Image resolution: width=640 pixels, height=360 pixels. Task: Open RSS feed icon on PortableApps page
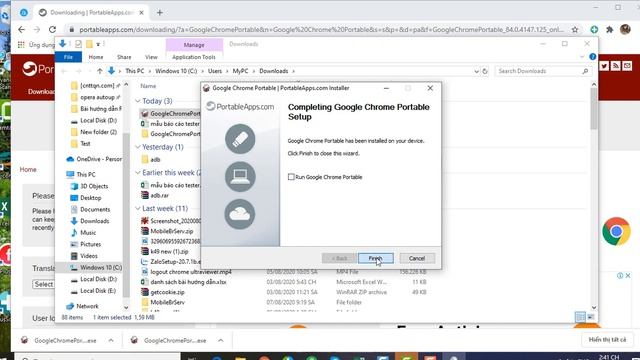click(x=616, y=66)
